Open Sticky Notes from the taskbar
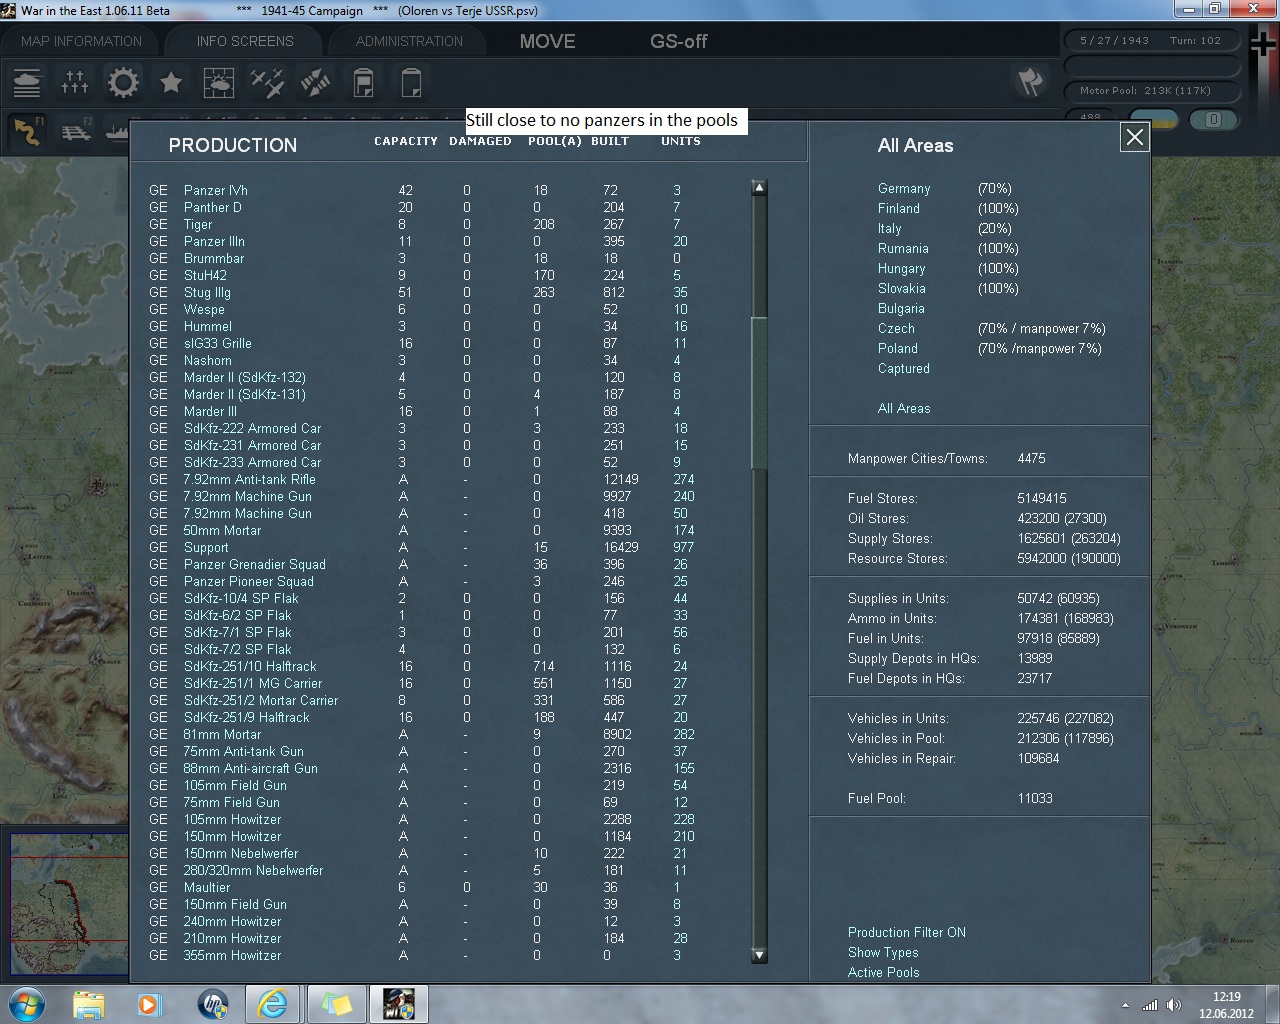 click(x=335, y=1004)
